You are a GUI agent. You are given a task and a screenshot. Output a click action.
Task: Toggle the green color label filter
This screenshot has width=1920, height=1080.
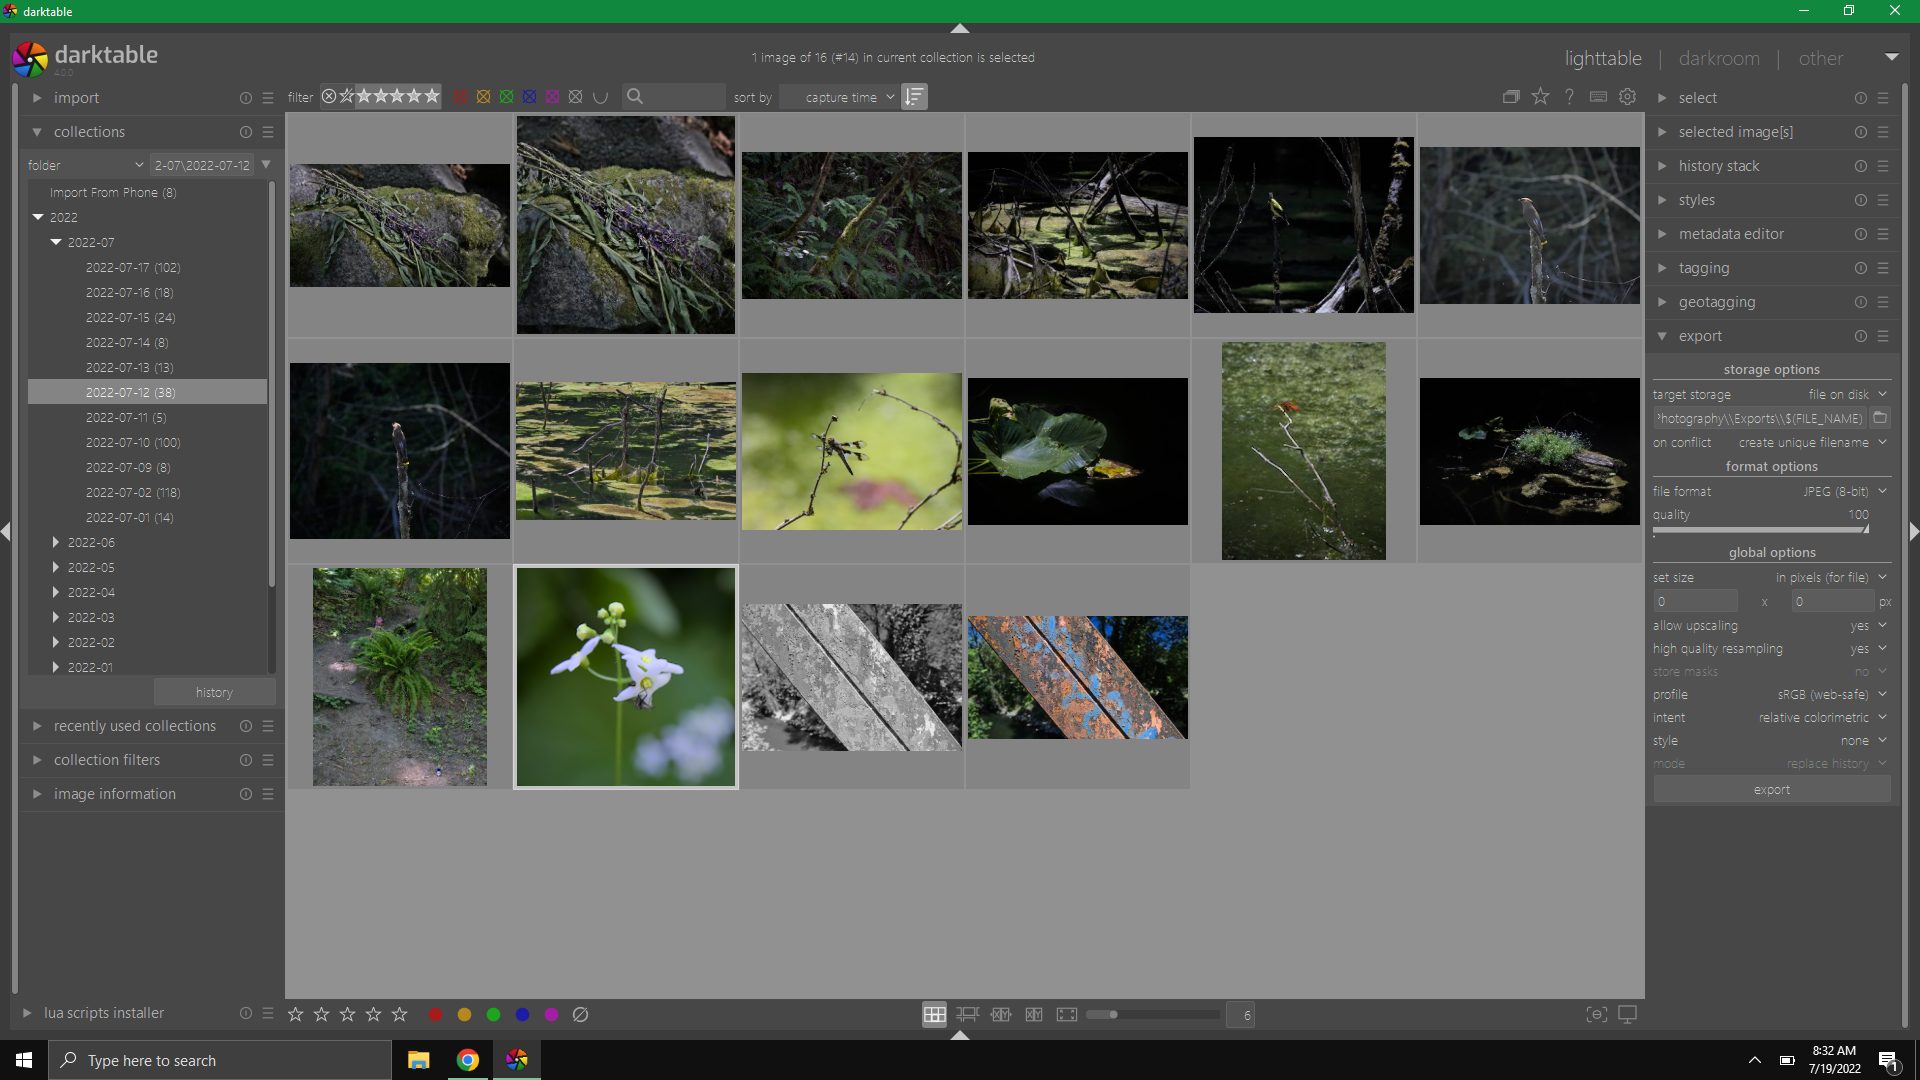tap(506, 97)
